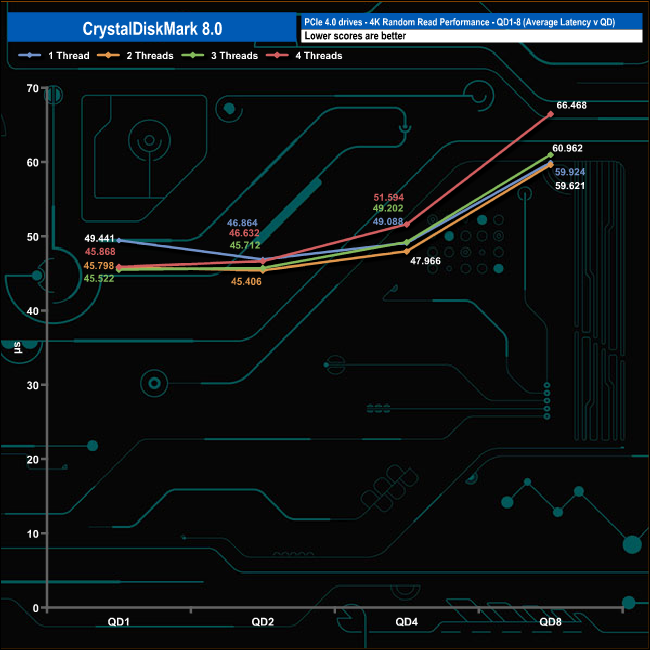Click the 20 tick label on the y-axis
The height and width of the screenshot is (650, 650).
pos(32,459)
